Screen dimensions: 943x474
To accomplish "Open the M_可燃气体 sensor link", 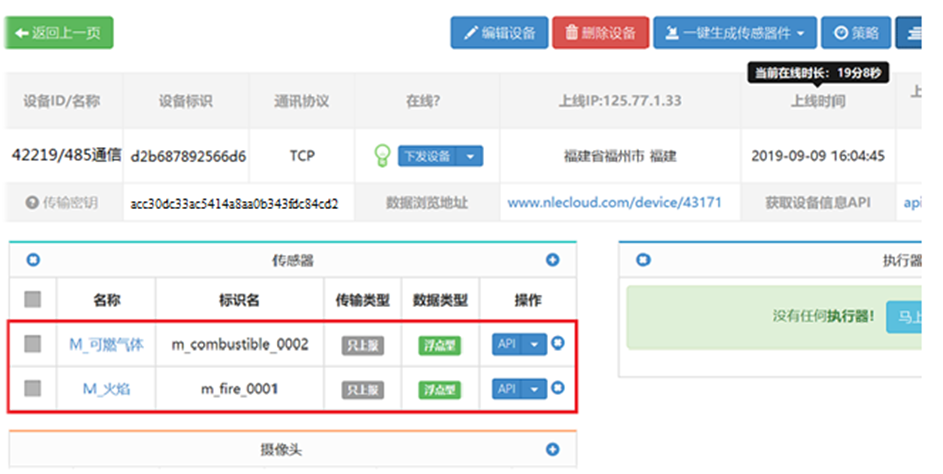I will 106,345.
